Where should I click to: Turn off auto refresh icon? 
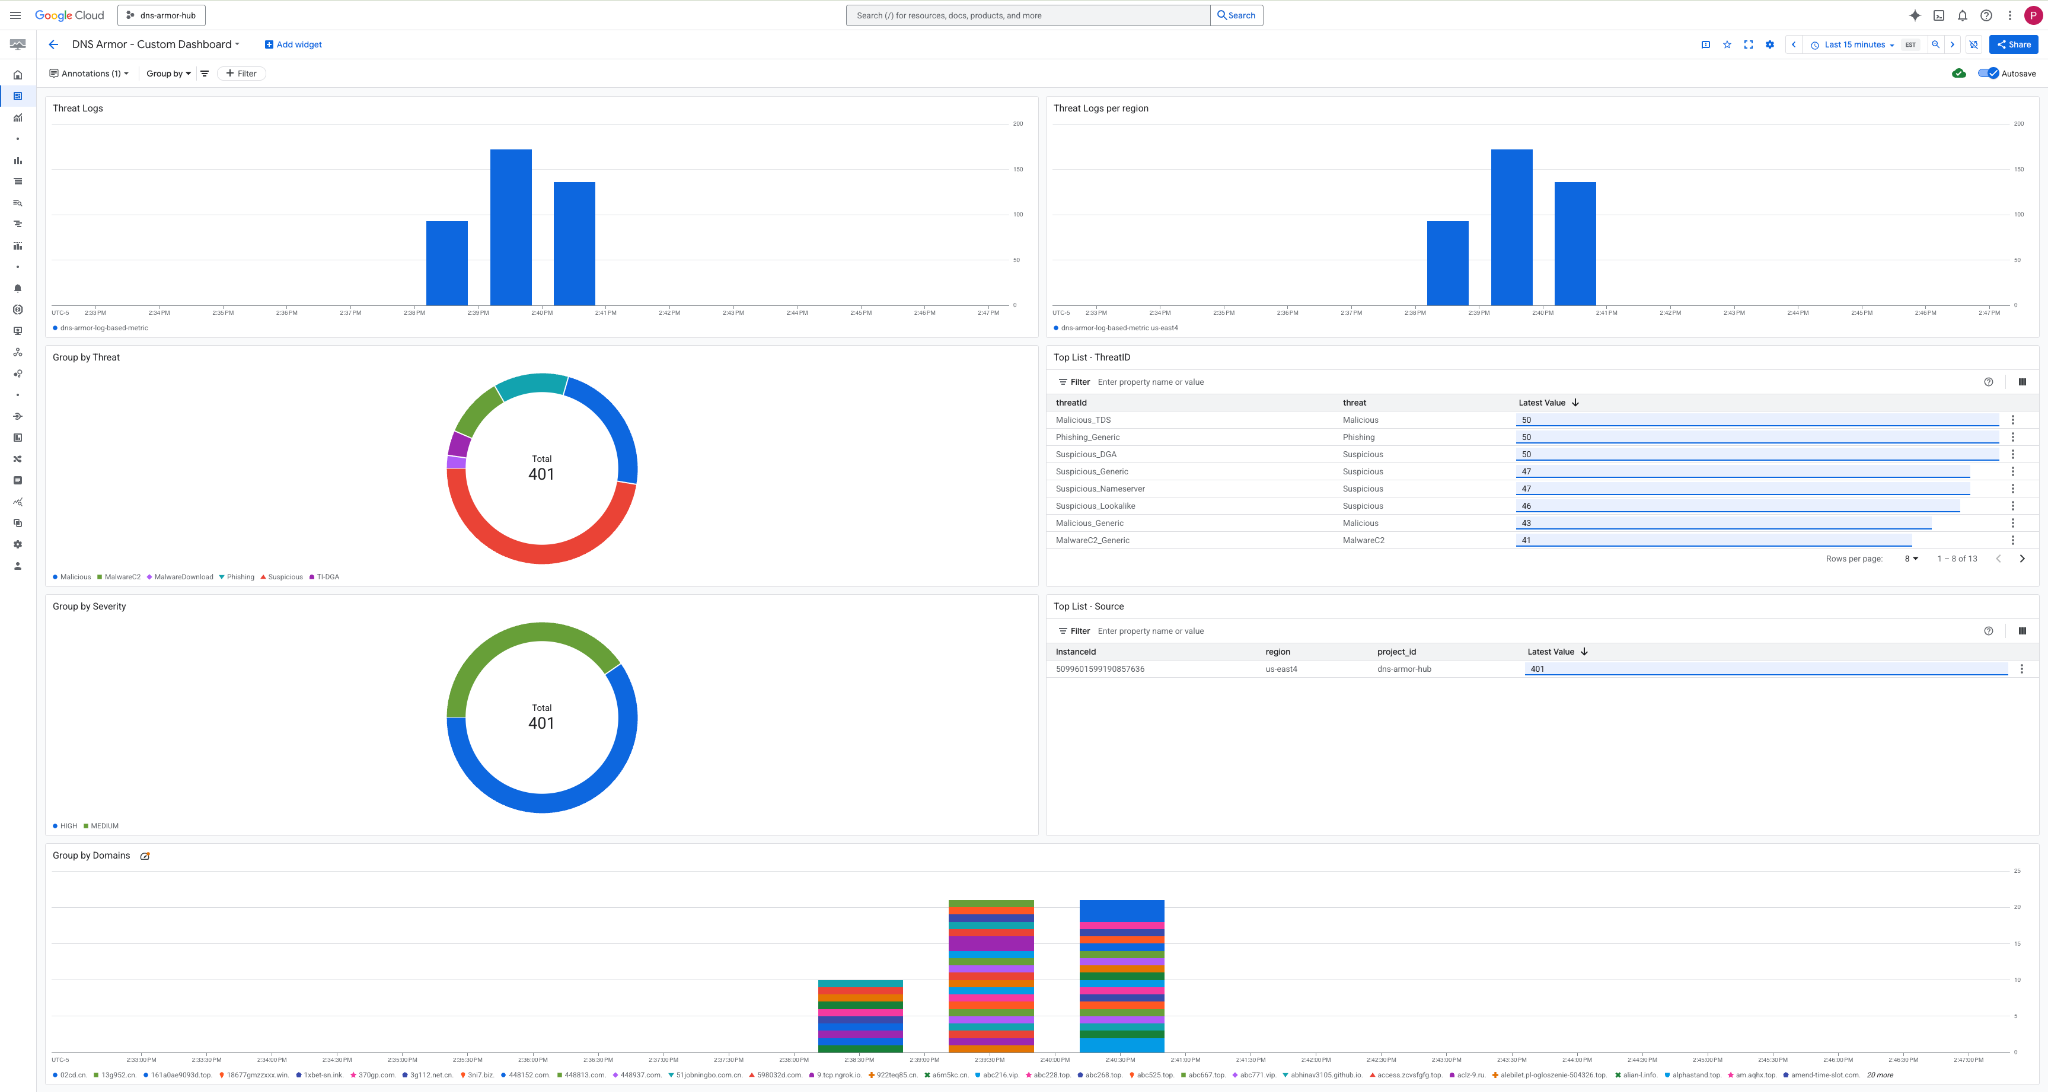click(1973, 45)
